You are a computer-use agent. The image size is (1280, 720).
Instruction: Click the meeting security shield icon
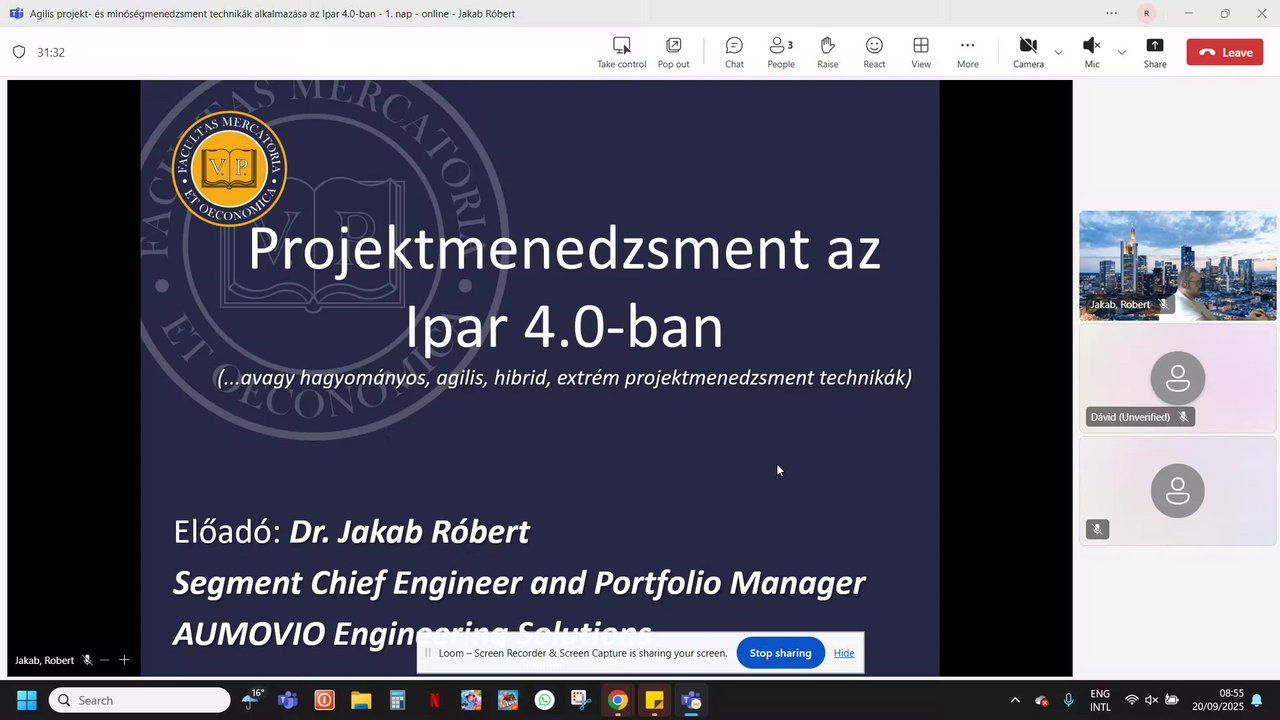point(19,52)
